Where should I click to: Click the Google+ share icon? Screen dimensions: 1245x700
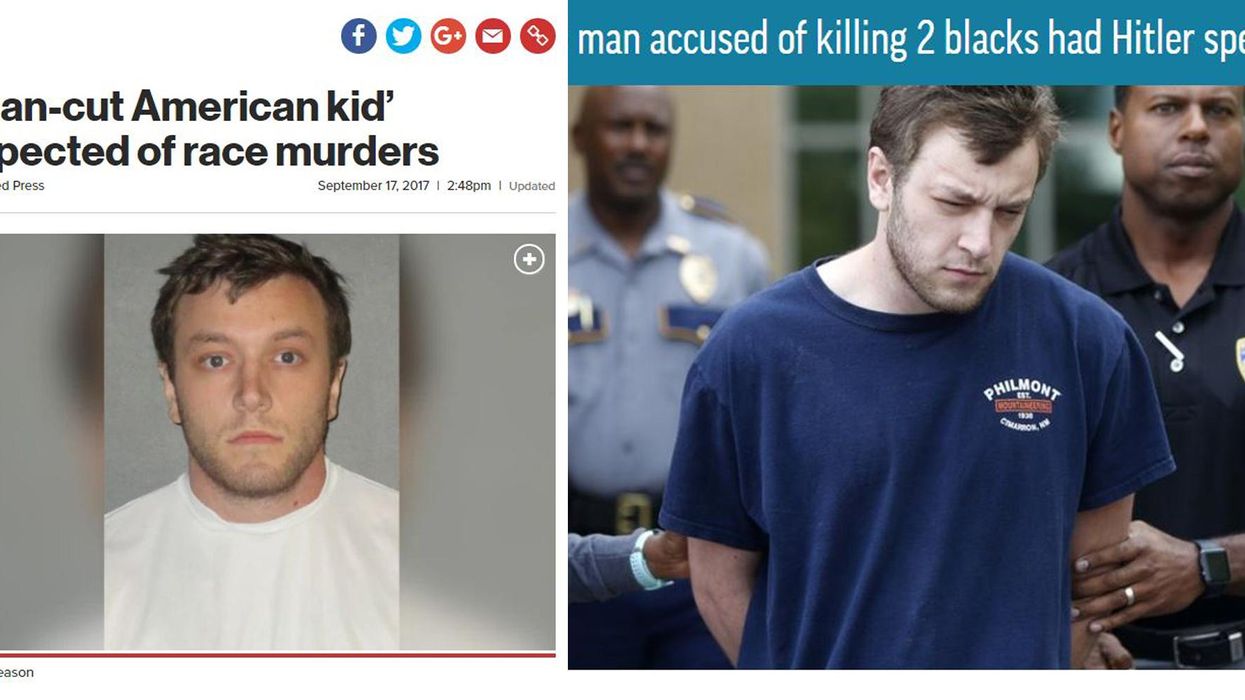pyautogui.click(x=448, y=36)
